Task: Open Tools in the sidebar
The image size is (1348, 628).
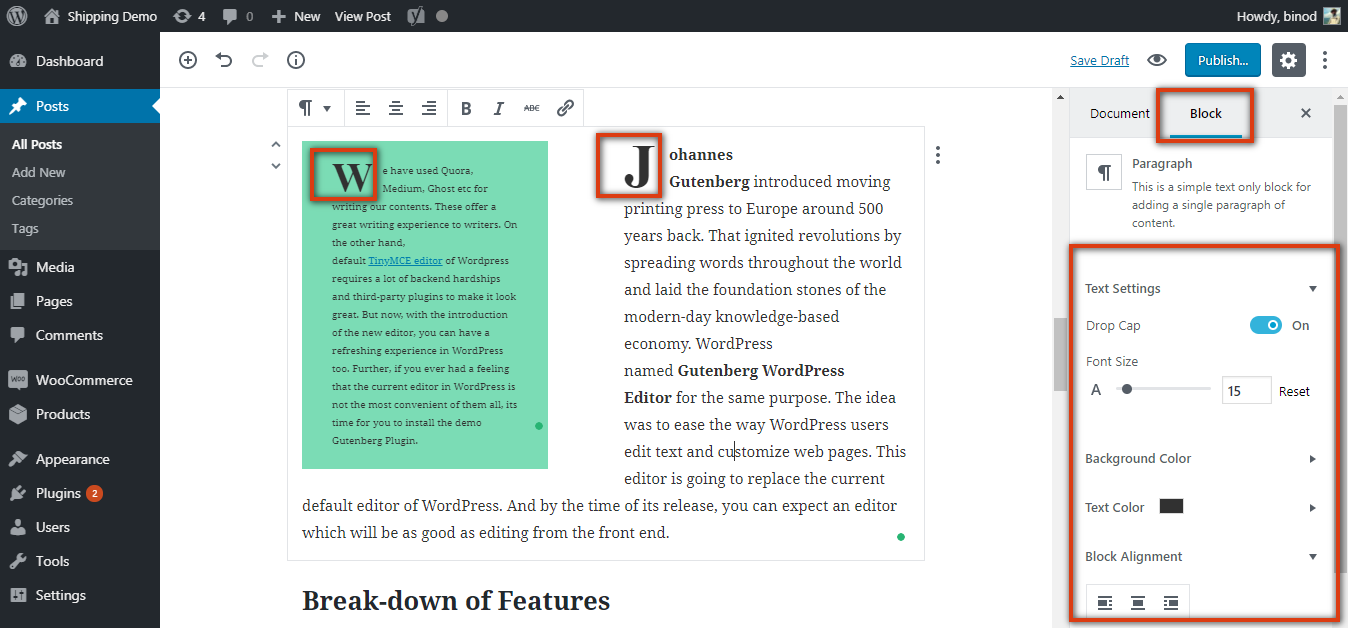Action: pyautogui.click(x=80, y=561)
